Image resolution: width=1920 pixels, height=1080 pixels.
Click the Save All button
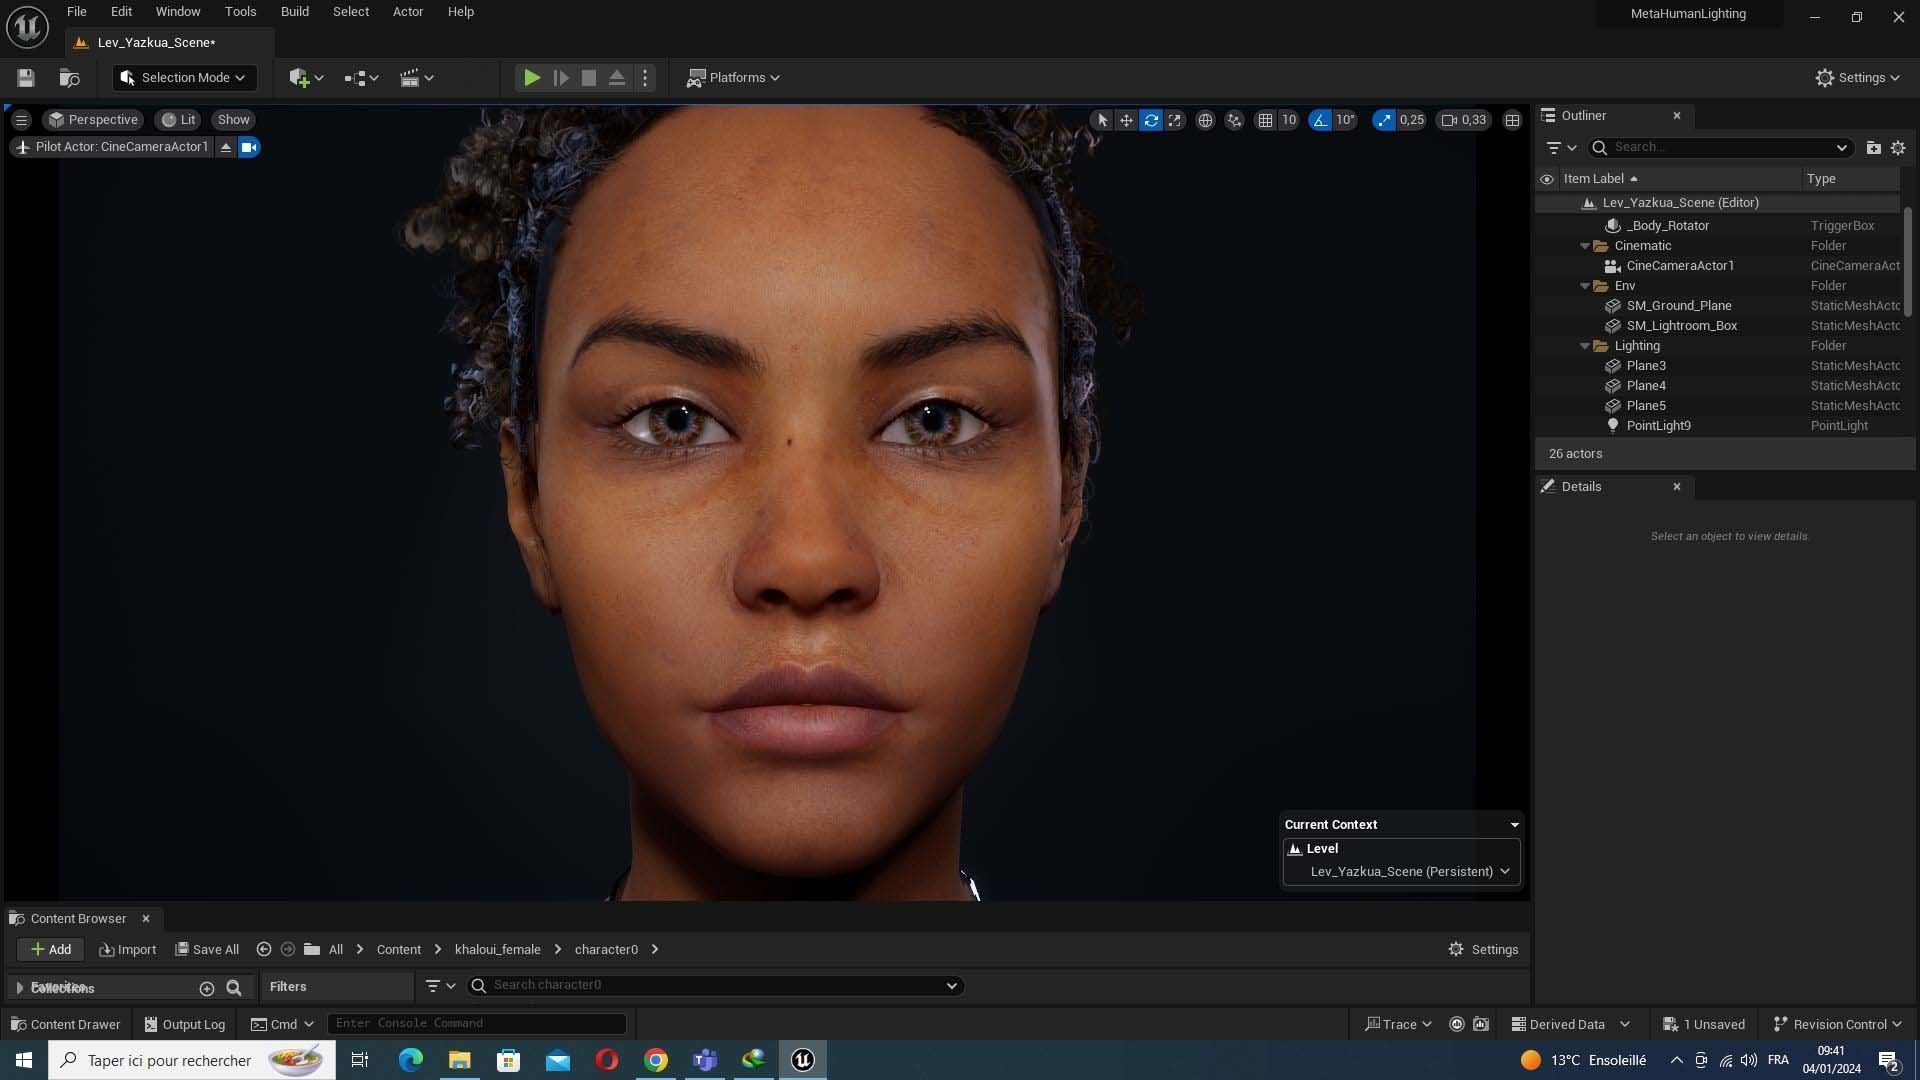tap(207, 949)
